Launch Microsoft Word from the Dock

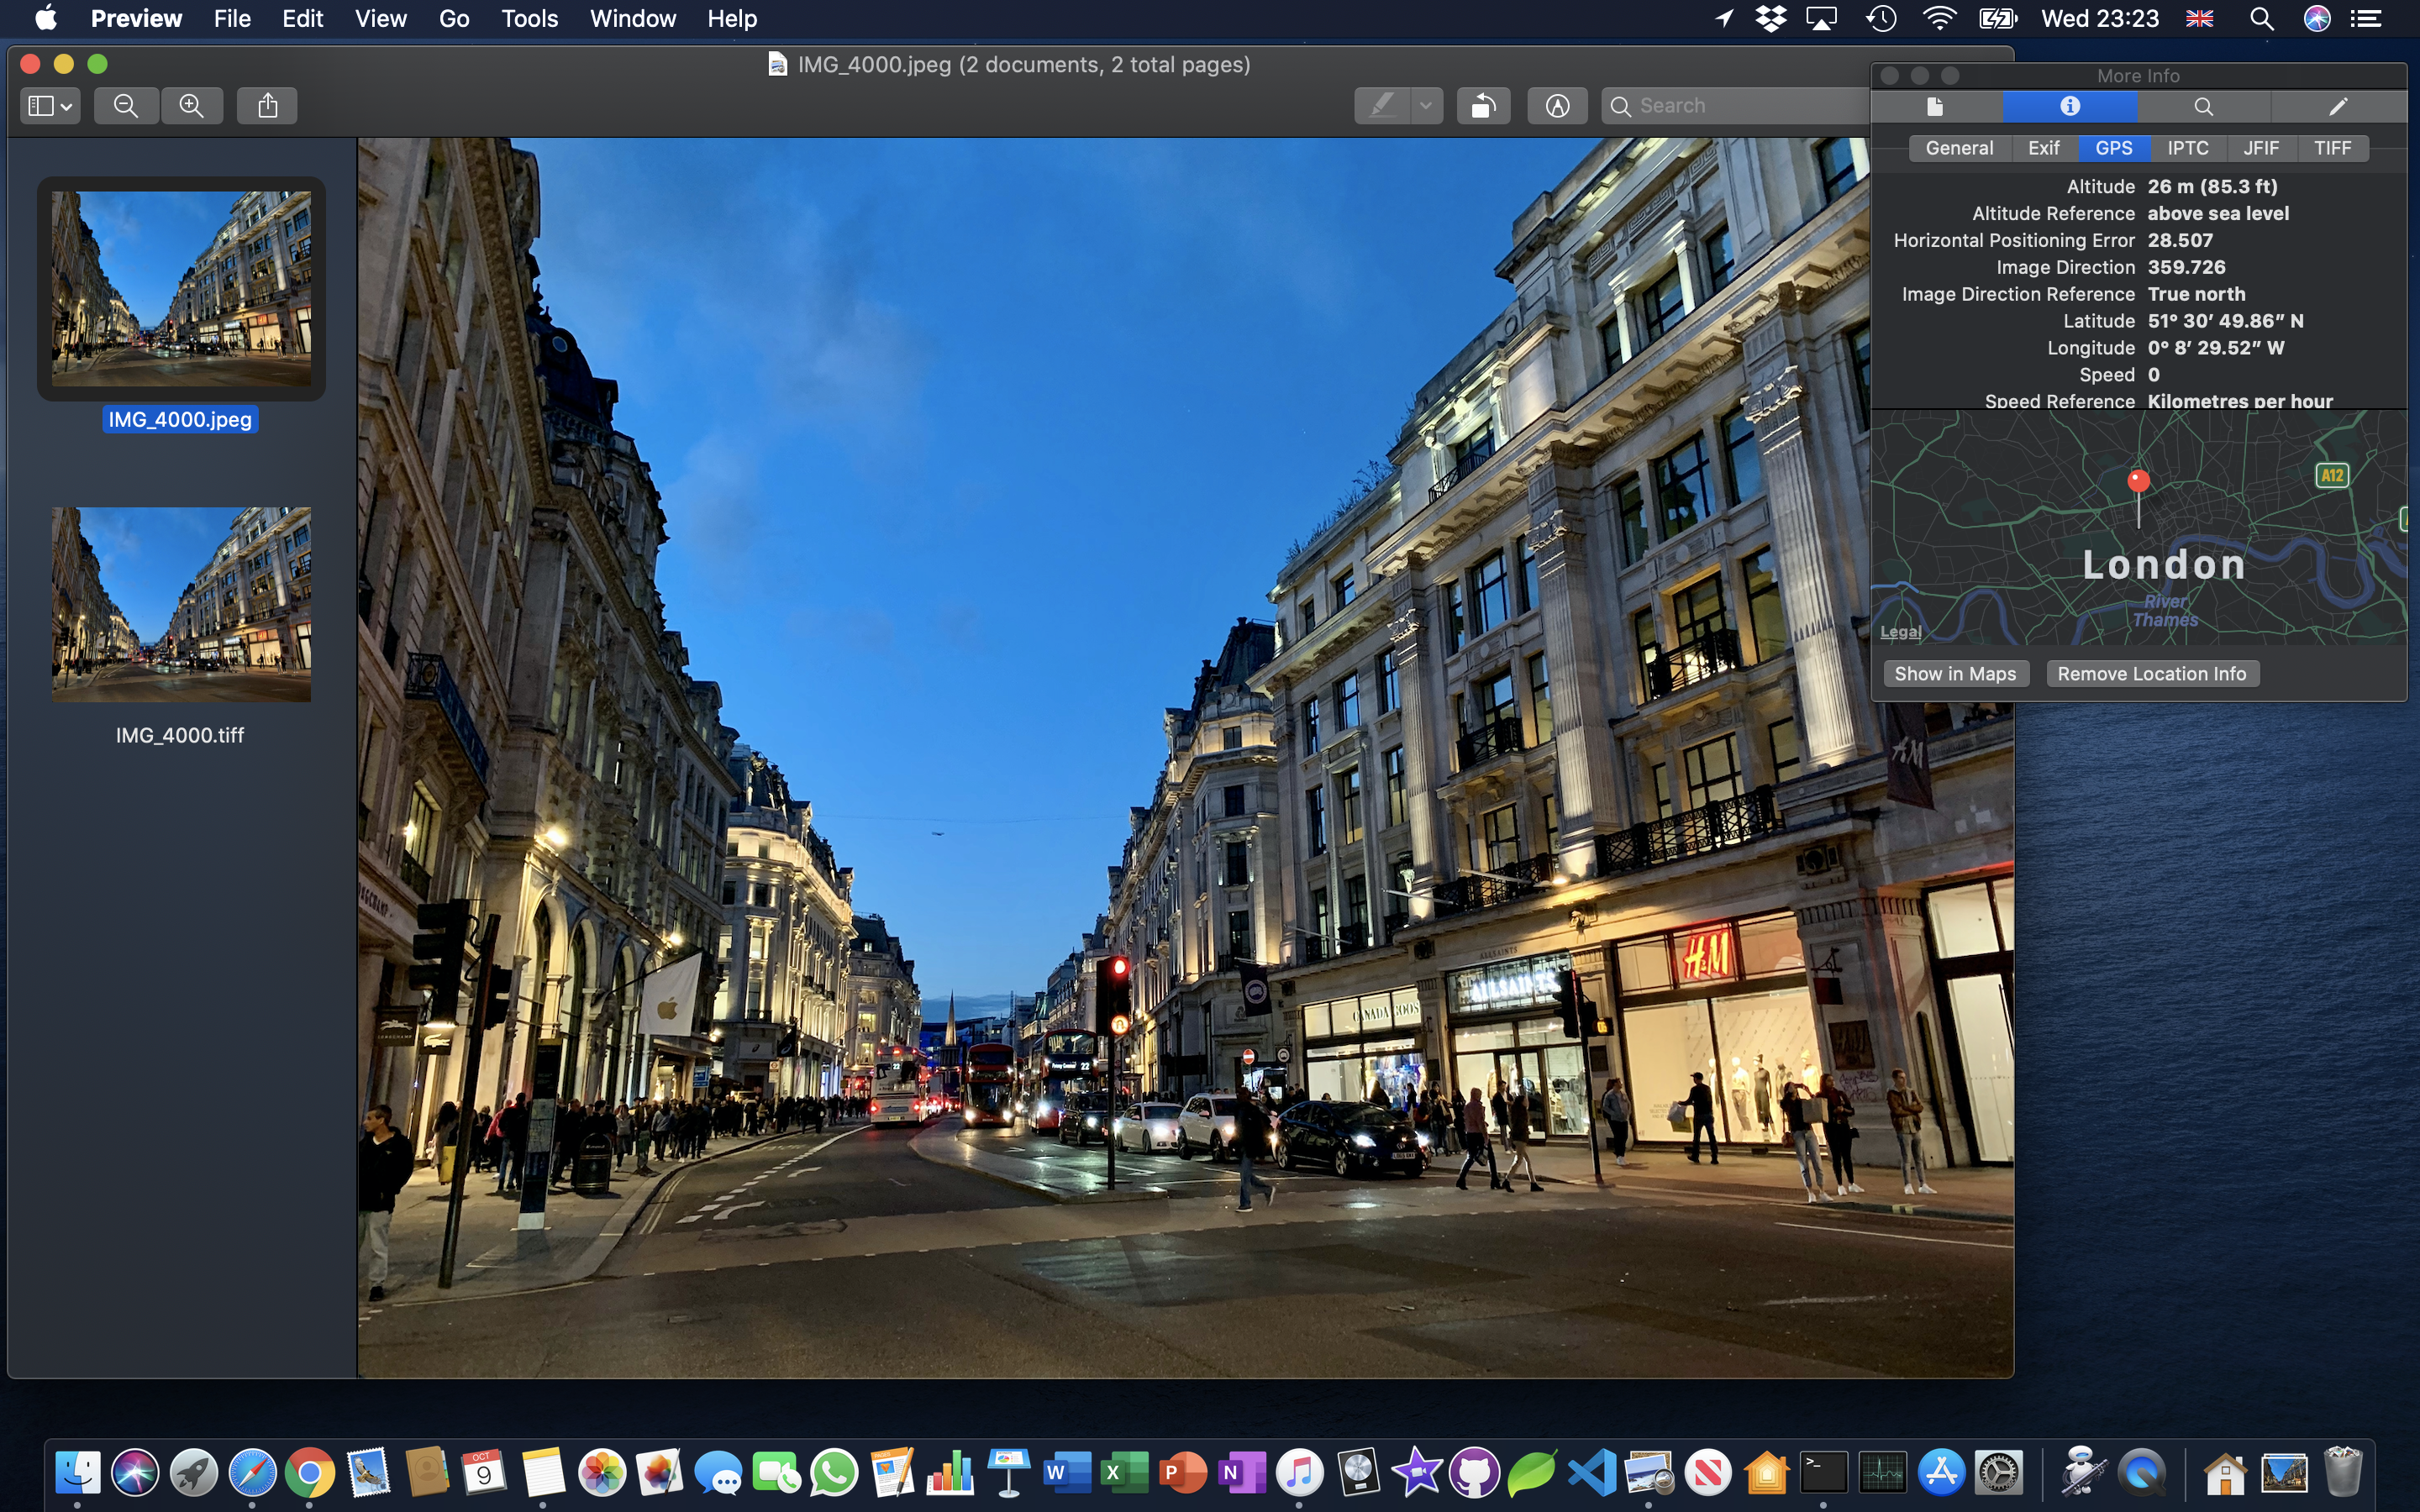tap(1066, 1472)
